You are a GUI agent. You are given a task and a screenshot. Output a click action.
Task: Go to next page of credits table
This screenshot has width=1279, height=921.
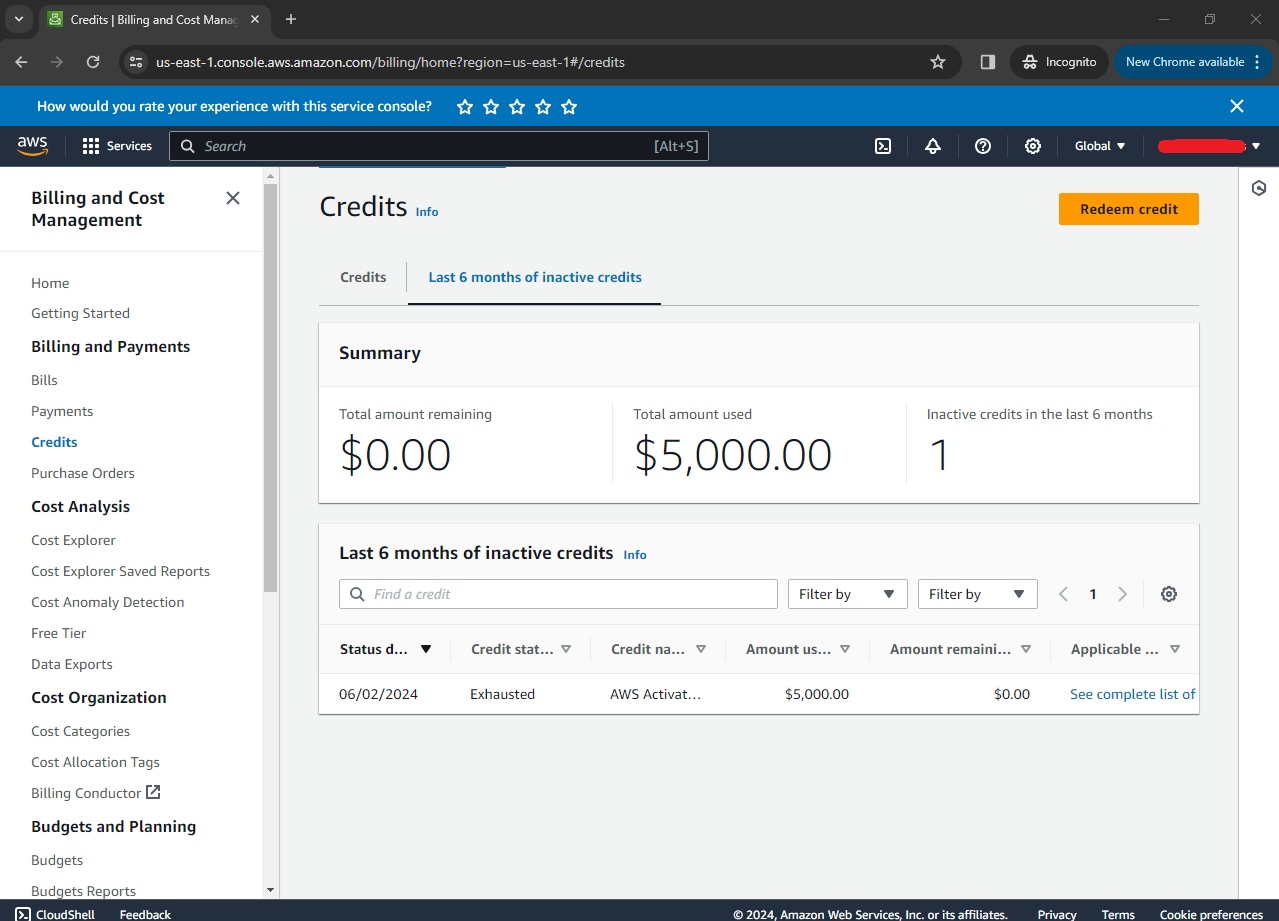pos(1122,594)
